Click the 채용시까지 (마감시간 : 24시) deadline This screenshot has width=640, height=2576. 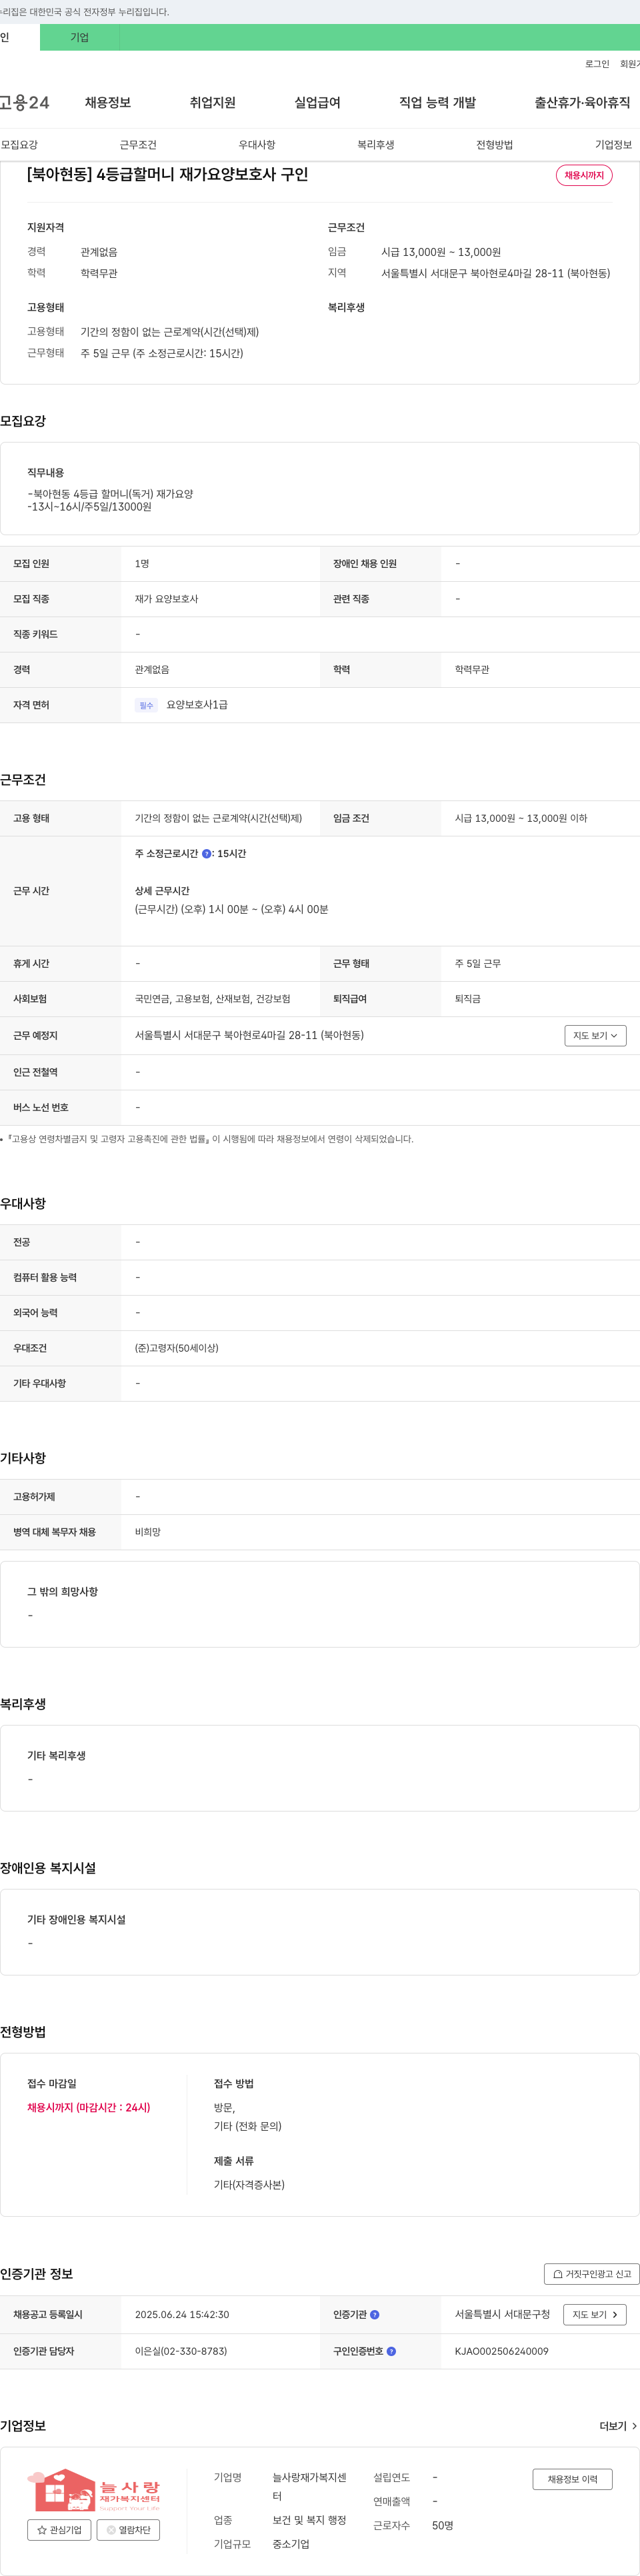click(x=89, y=2107)
